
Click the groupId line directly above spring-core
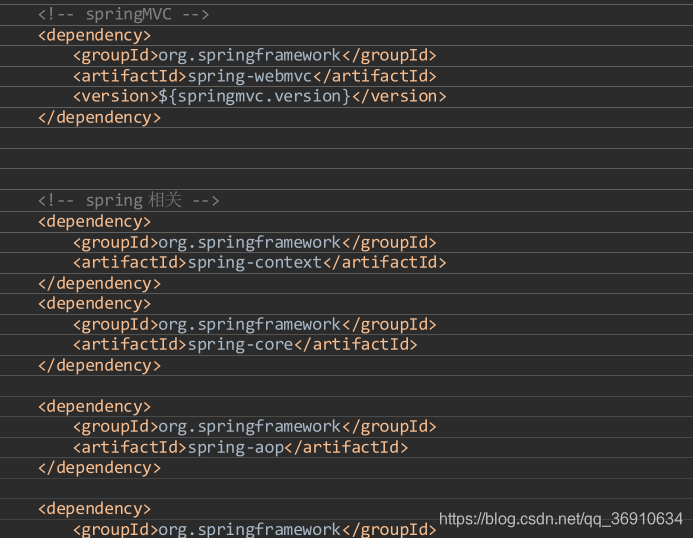[255, 325]
